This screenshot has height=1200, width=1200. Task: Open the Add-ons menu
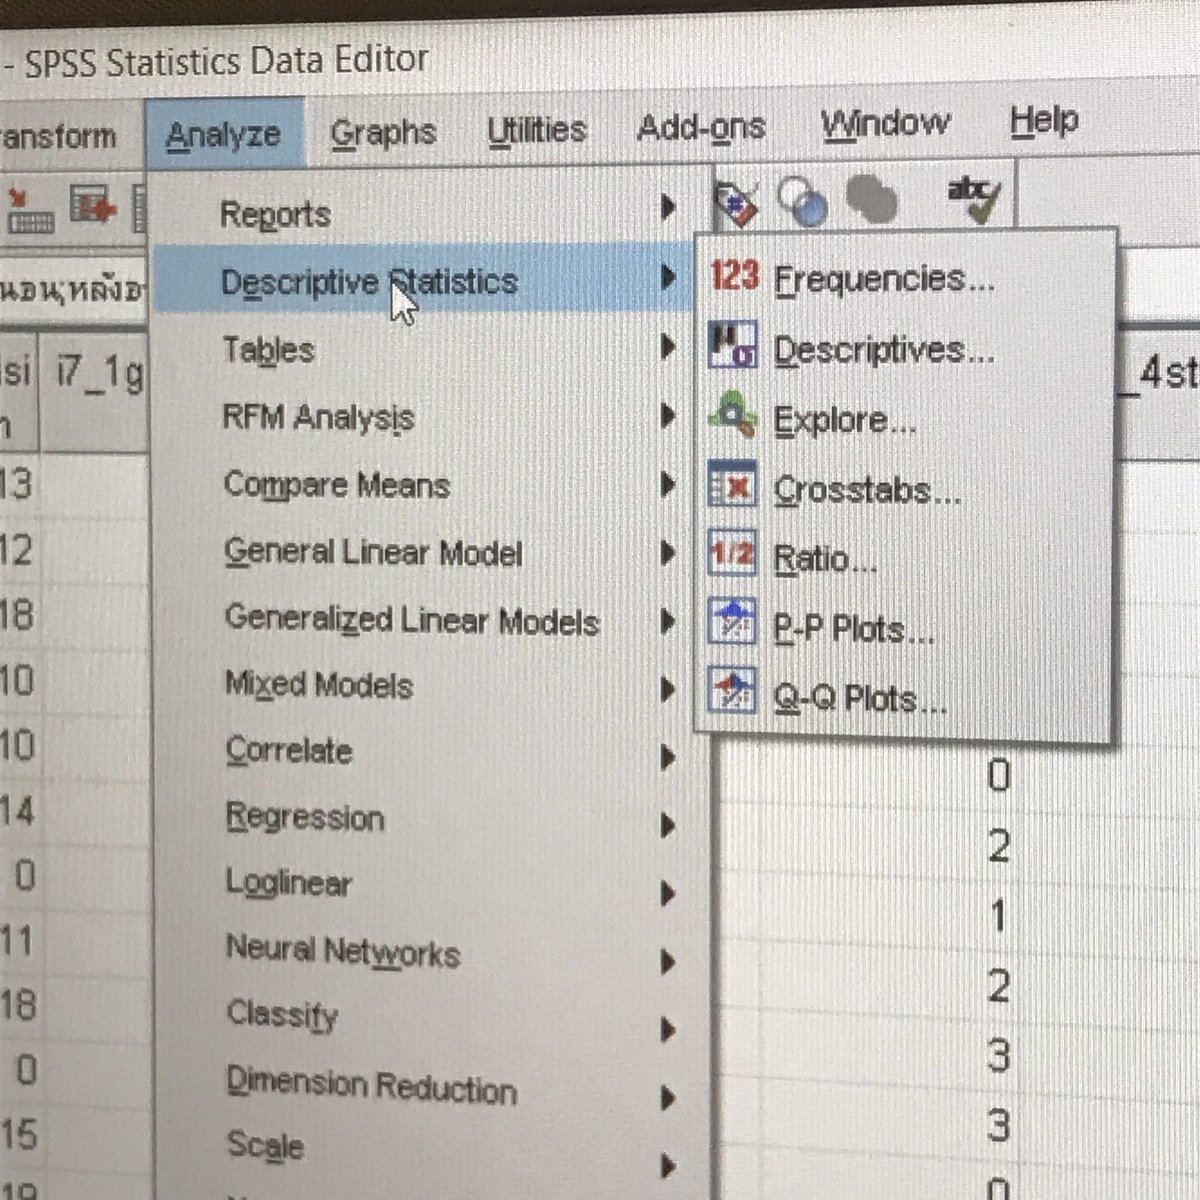tap(701, 127)
